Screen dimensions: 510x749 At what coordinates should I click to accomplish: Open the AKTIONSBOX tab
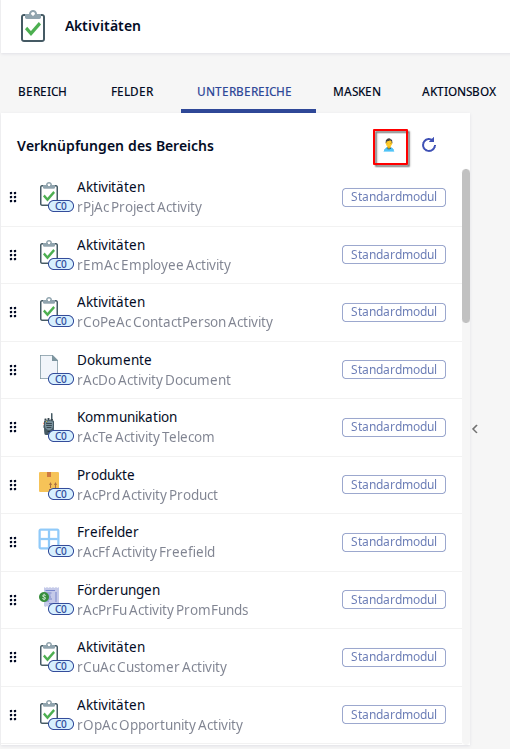[459, 92]
